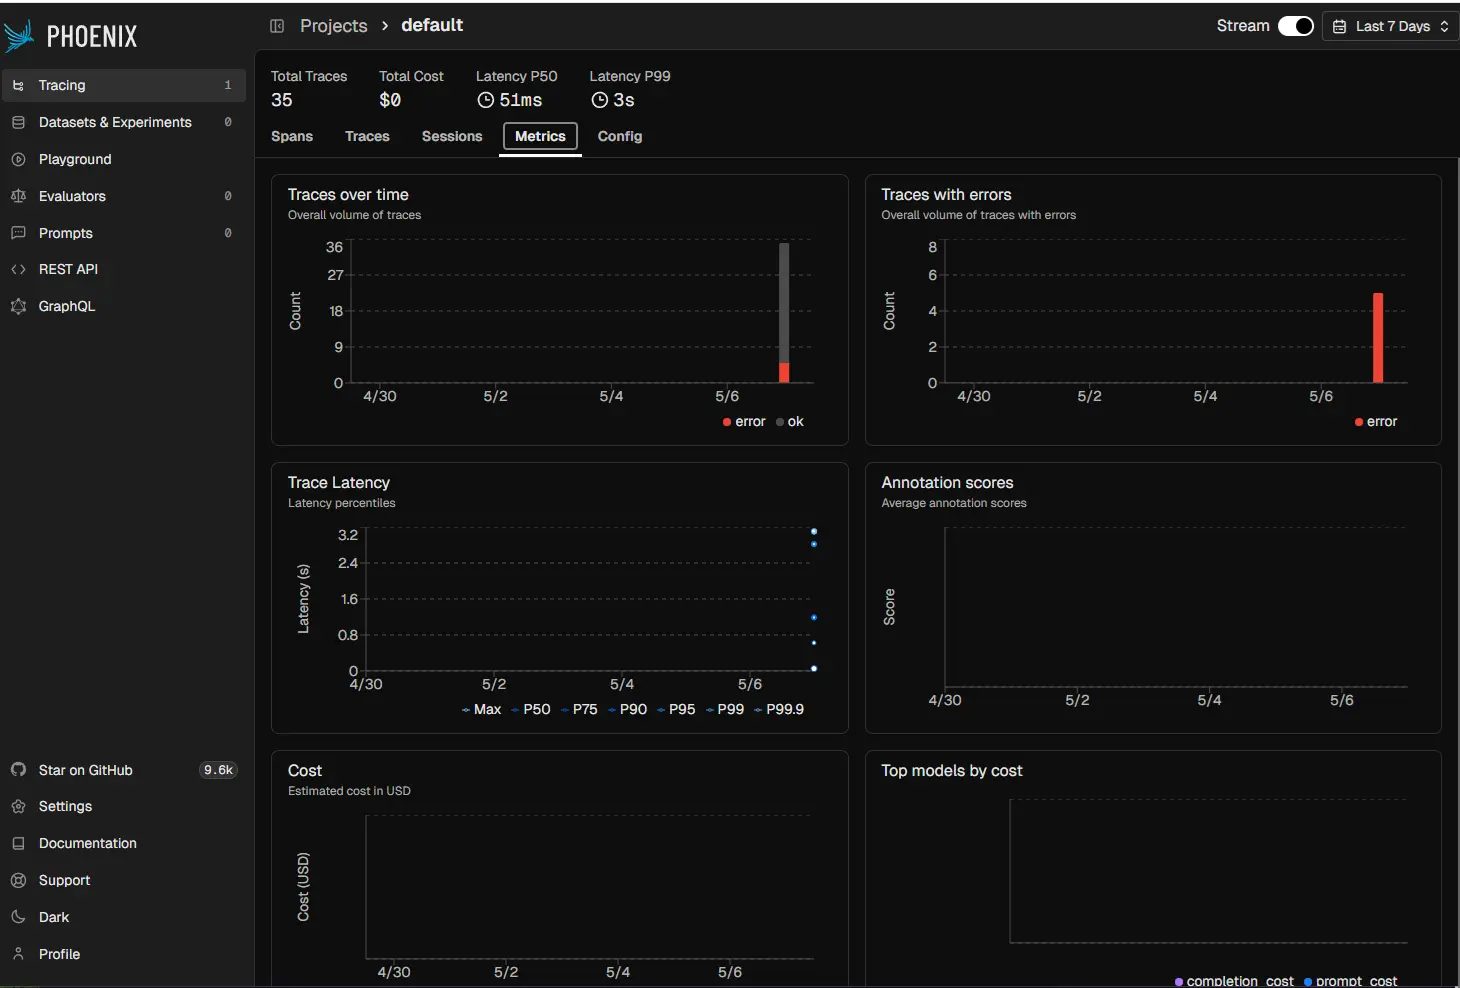Image resolution: width=1460 pixels, height=988 pixels.
Task: Click the Total Traces value 35
Action: pos(282,100)
